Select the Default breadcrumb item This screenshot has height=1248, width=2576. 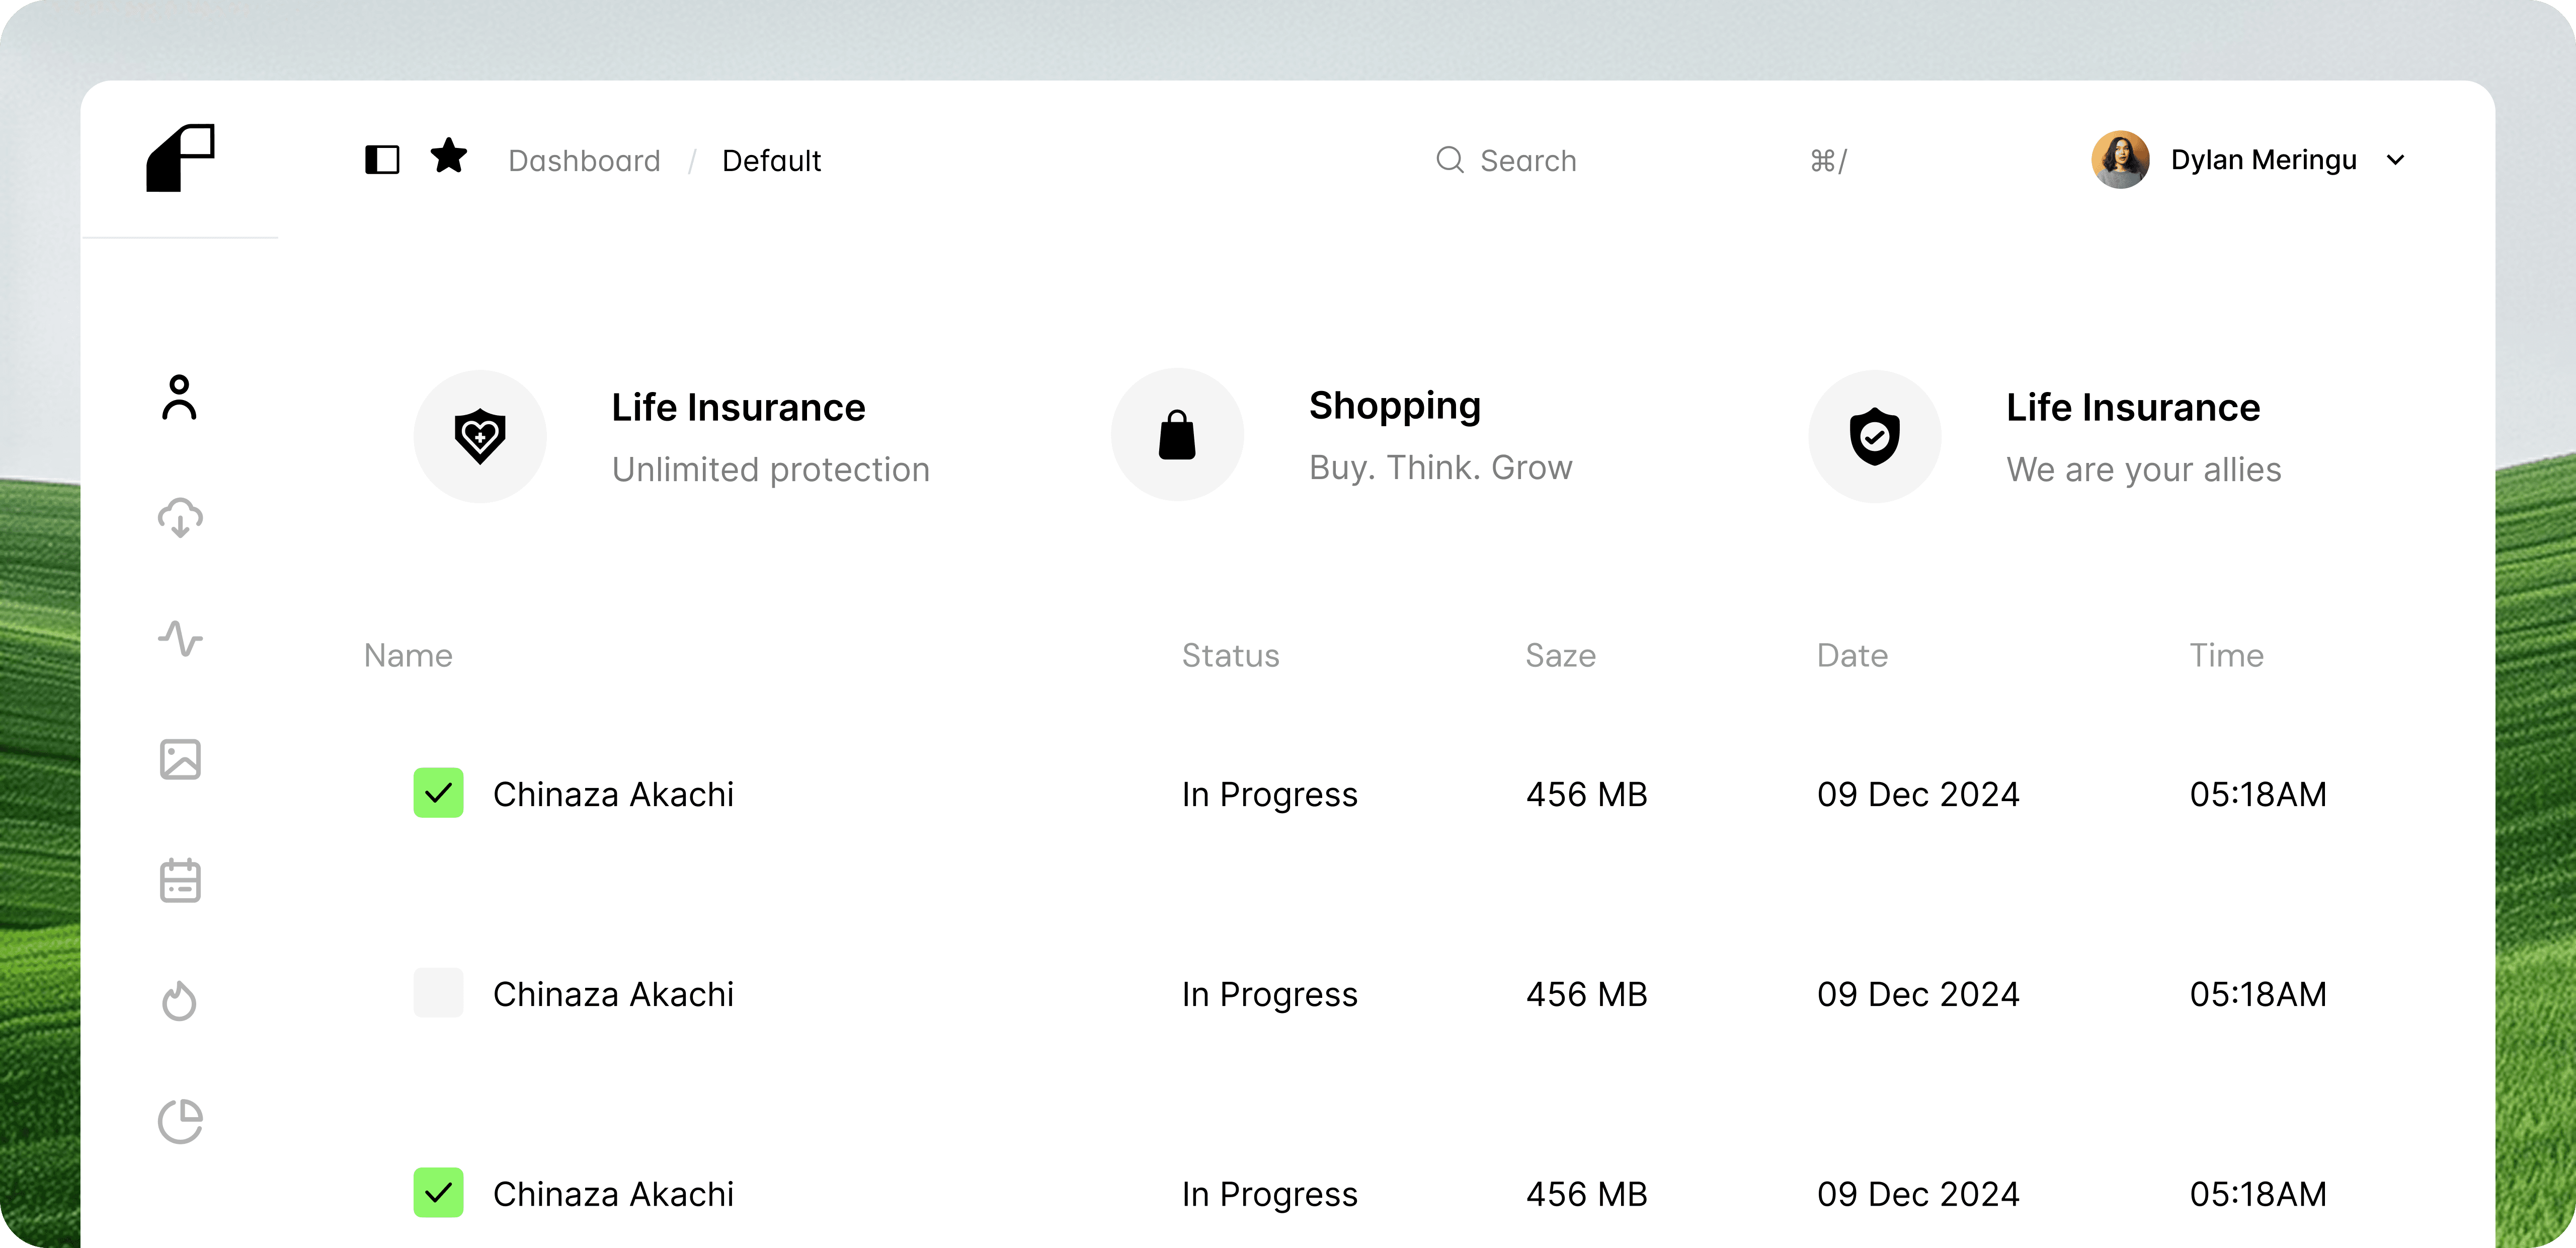pyautogui.click(x=771, y=161)
